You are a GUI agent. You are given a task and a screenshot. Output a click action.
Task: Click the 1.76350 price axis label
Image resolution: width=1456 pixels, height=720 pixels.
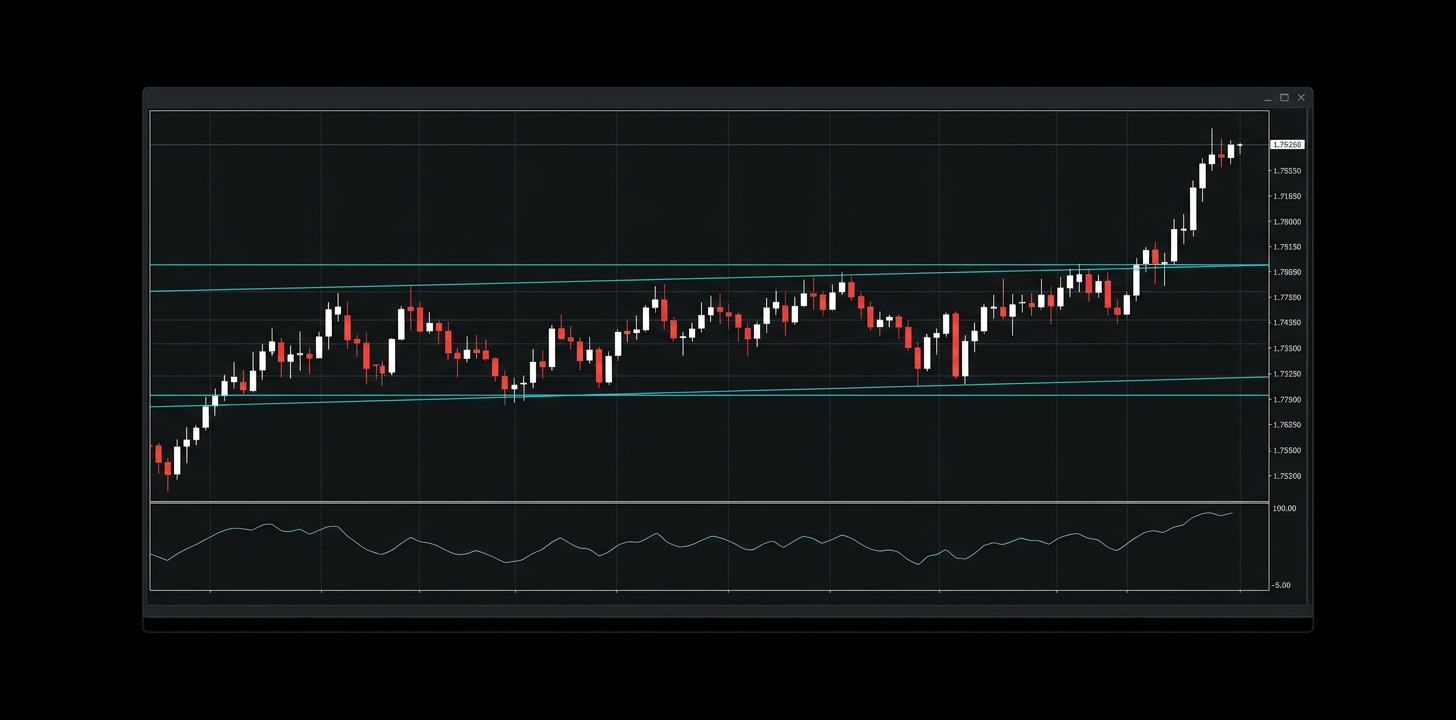(x=1287, y=425)
